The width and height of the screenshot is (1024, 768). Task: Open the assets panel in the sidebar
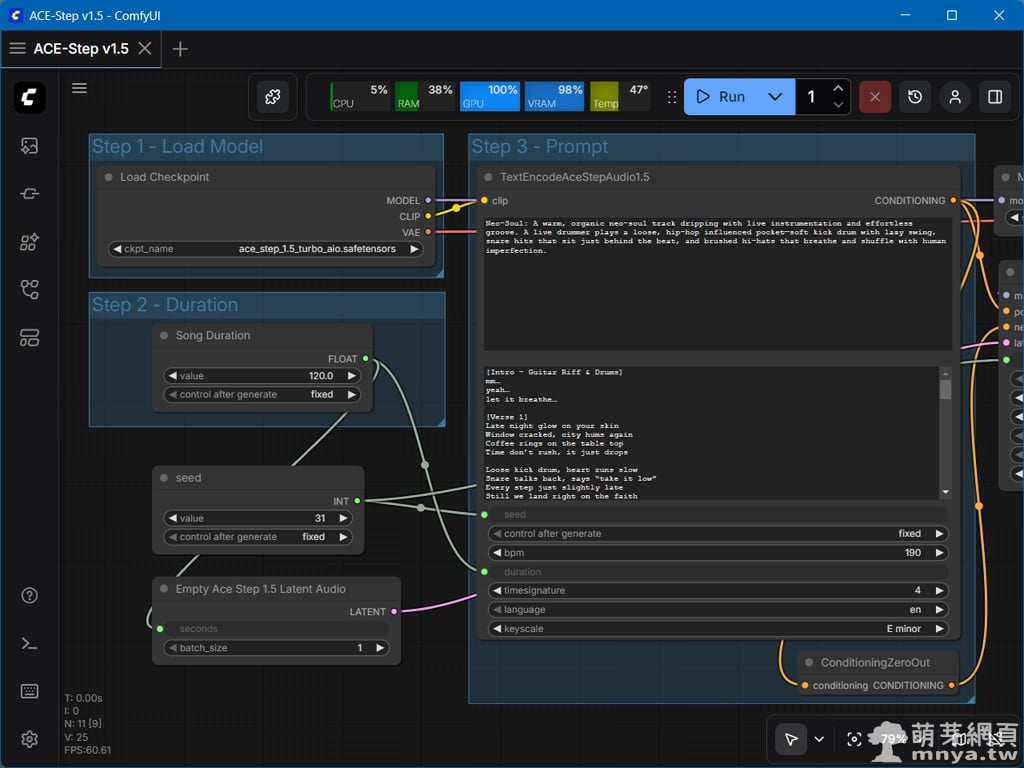(x=29, y=146)
